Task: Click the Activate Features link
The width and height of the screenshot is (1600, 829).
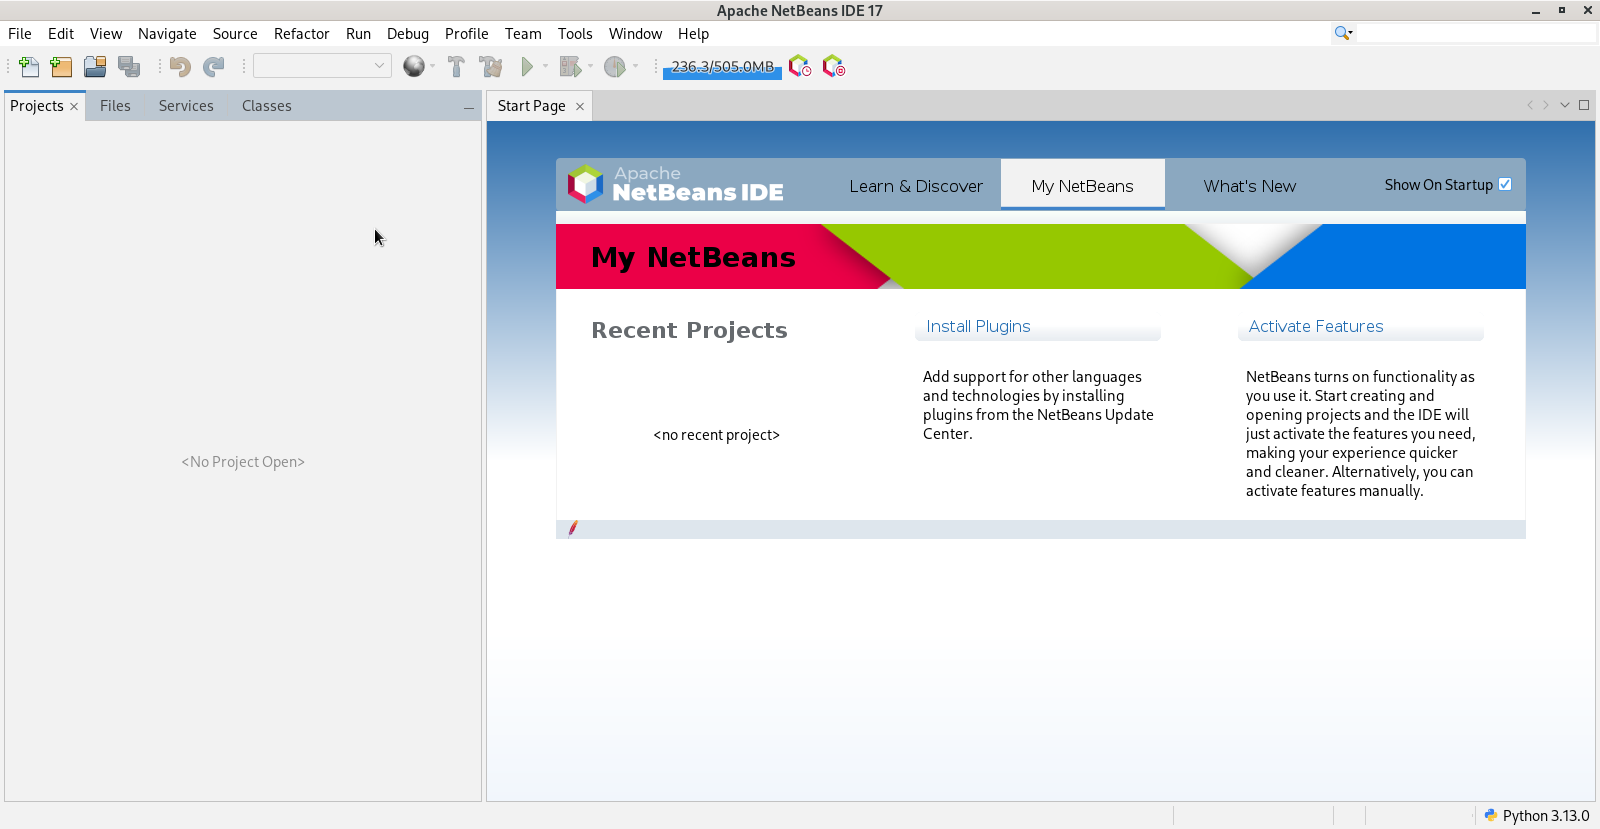Action: [x=1316, y=326]
